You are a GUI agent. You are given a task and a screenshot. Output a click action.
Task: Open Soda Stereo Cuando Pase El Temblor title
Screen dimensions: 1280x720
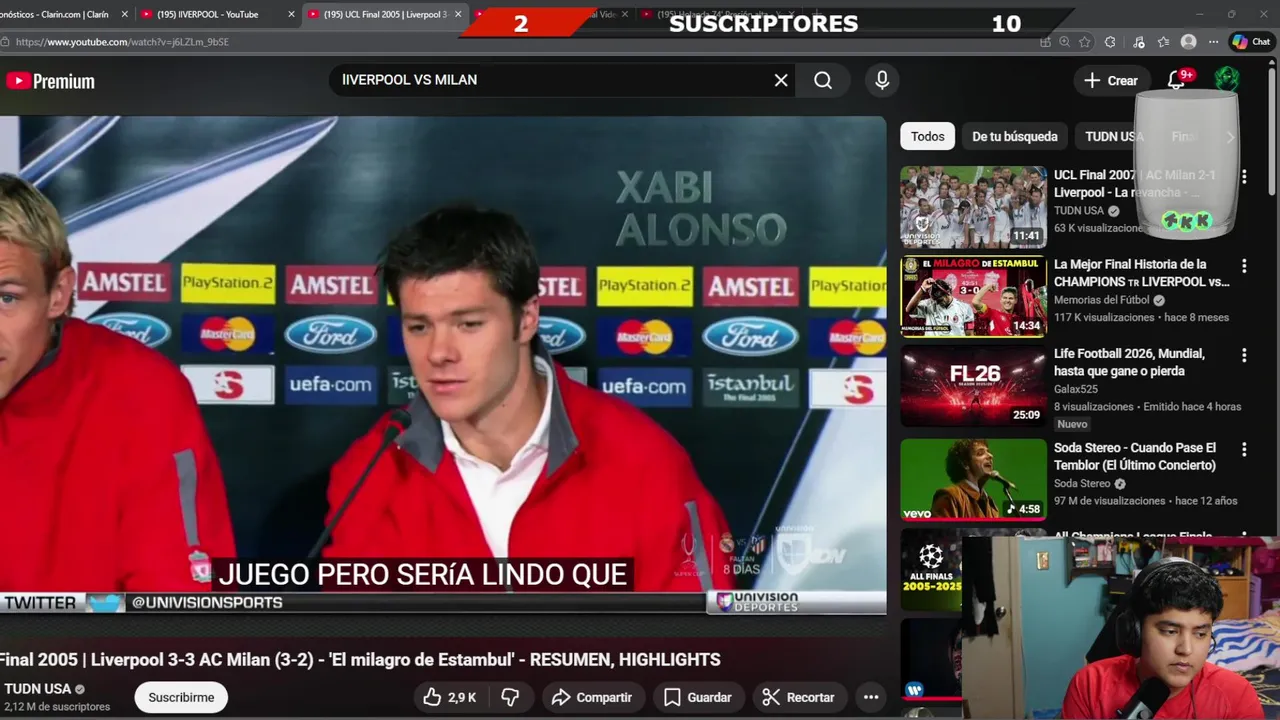click(x=1135, y=456)
